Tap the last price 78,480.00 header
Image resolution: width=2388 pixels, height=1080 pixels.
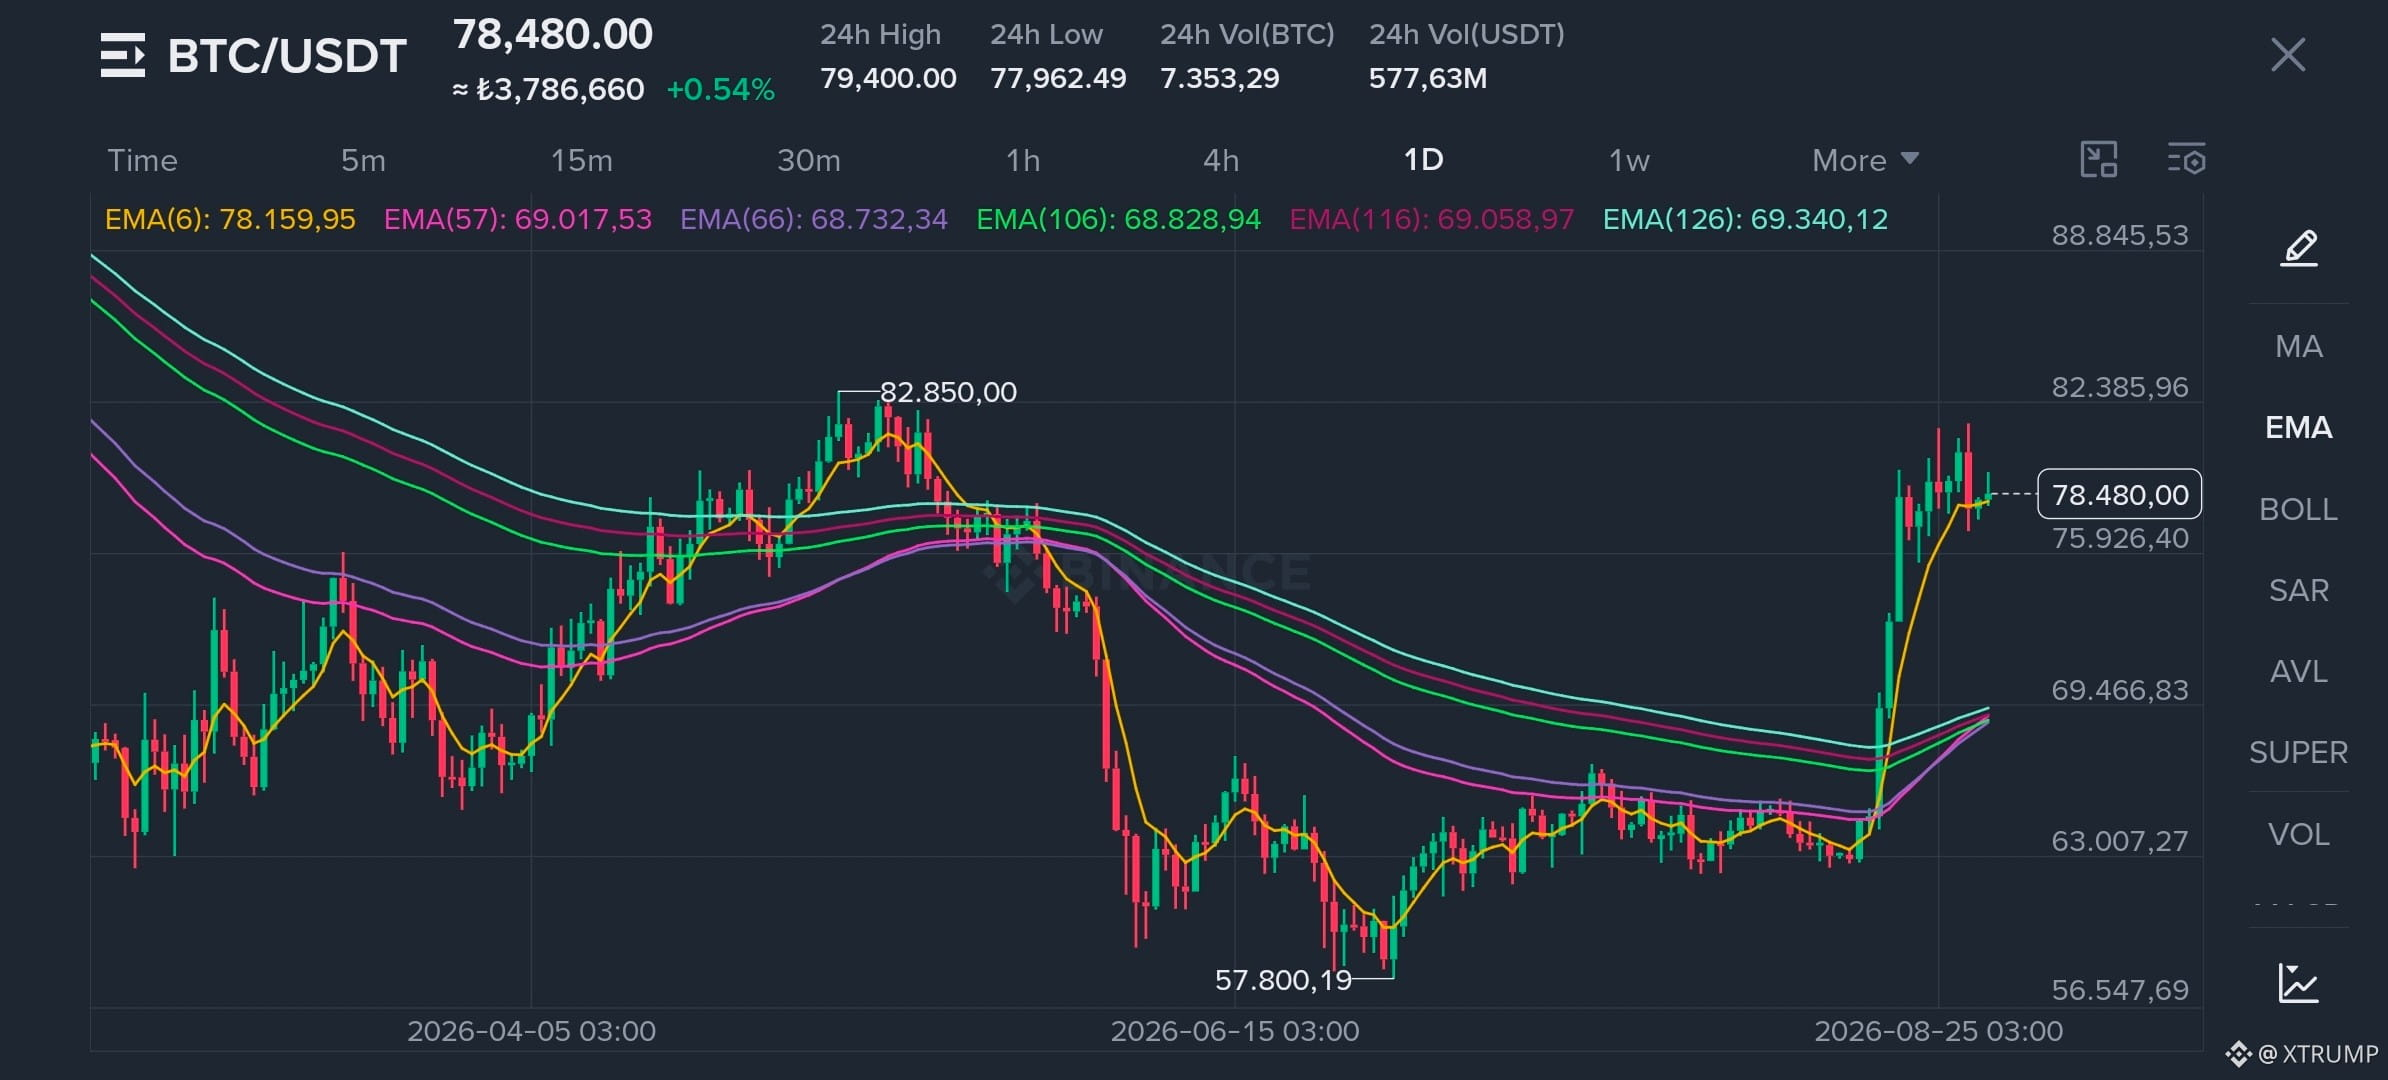(553, 35)
